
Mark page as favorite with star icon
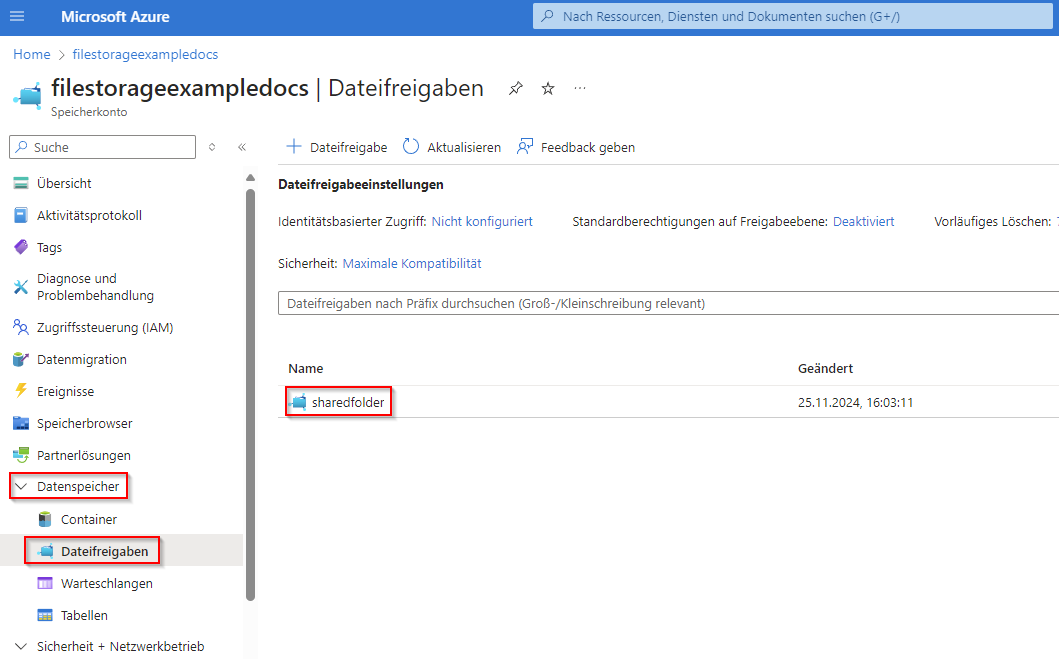pyautogui.click(x=548, y=89)
